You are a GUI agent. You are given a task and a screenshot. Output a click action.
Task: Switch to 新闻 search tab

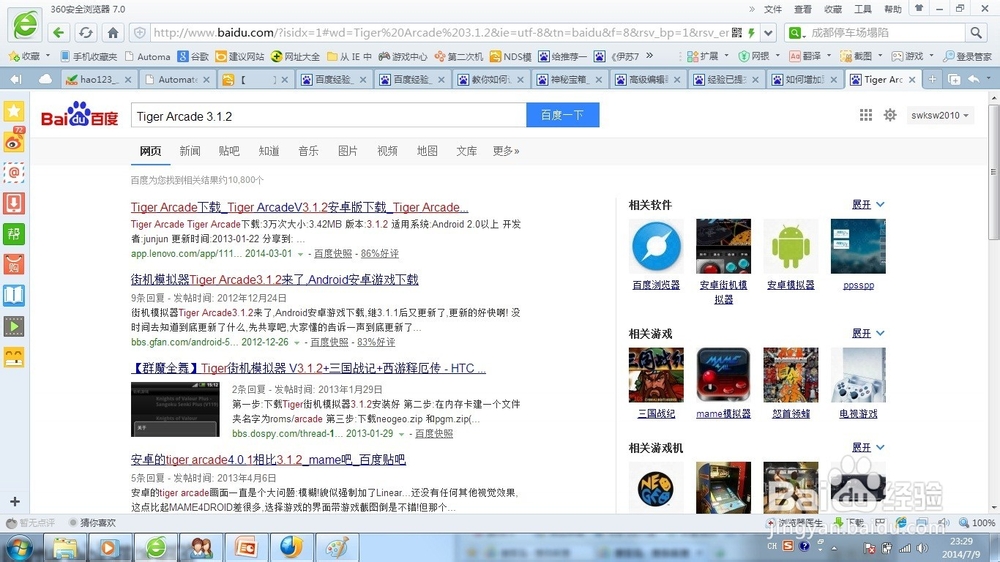[189, 151]
